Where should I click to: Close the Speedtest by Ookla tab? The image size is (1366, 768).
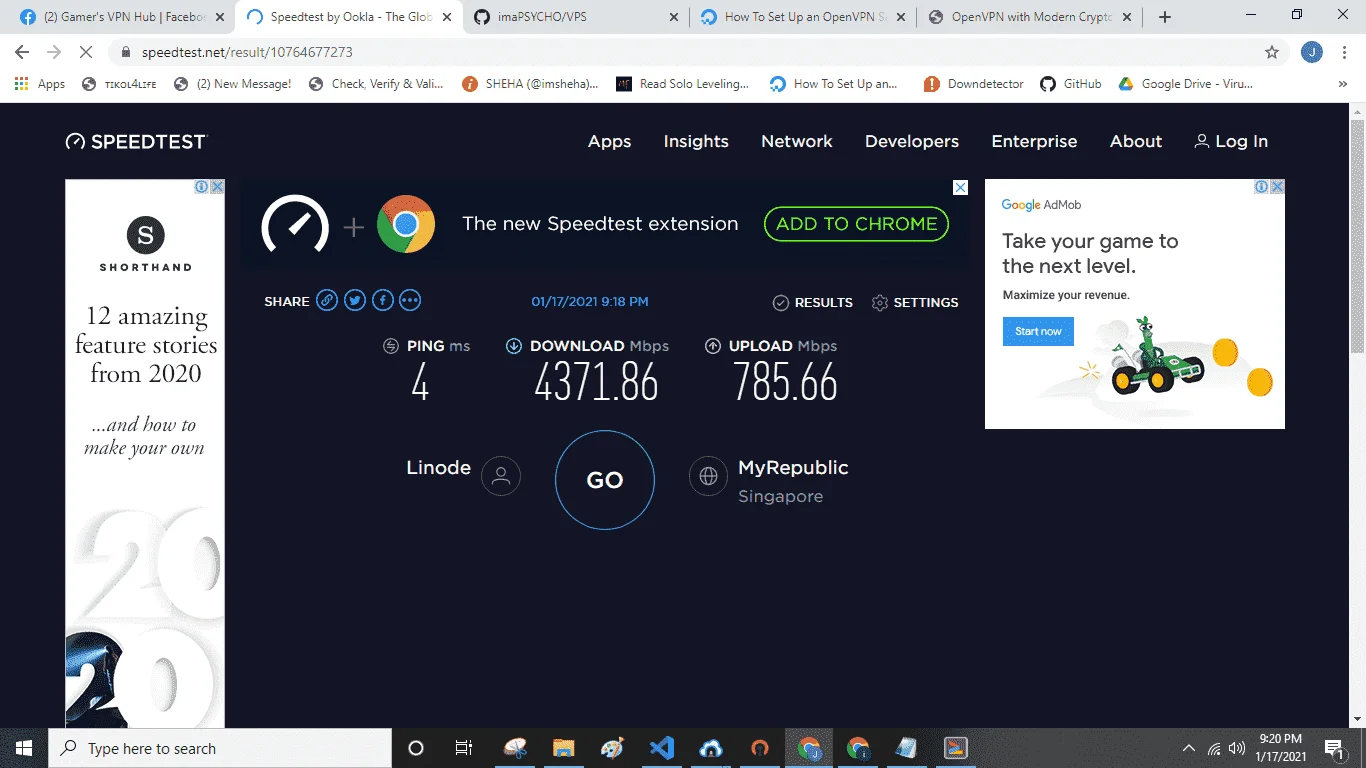pyautogui.click(x=447, y=17)
